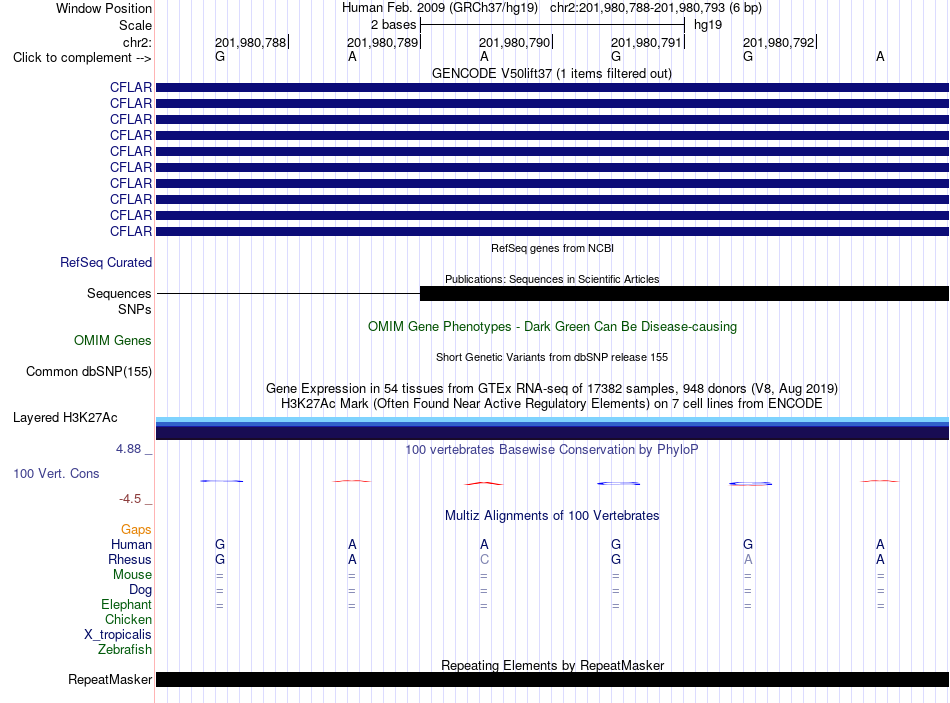Click the '2 bases' scale bar text
The height and width of the screenshot is (703, 950).
point(394,25)
